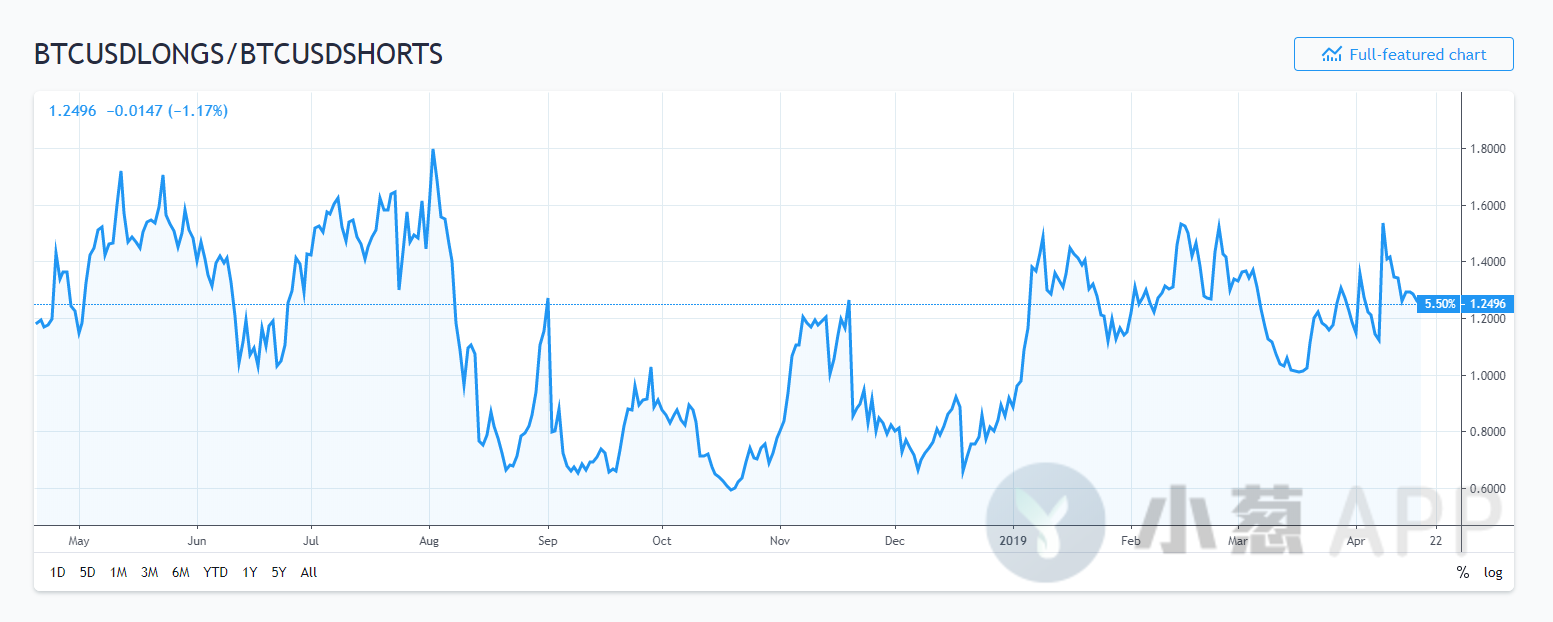Image resolution: width=1553 pixels, height=622 pixels.
Task: Click the −0.0147 (−1.17%) change value
Action: tap(167, 111)
